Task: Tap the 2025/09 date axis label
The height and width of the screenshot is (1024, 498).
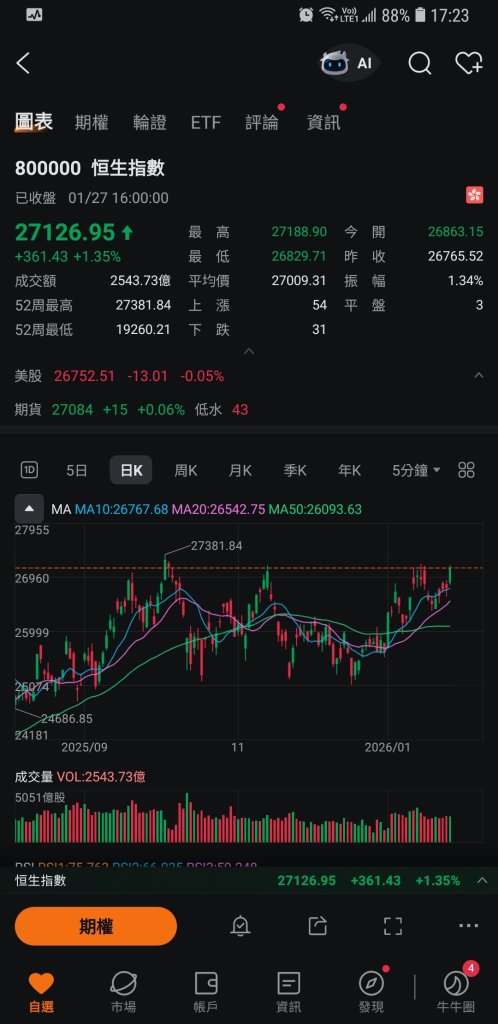Action: [84, 746]
